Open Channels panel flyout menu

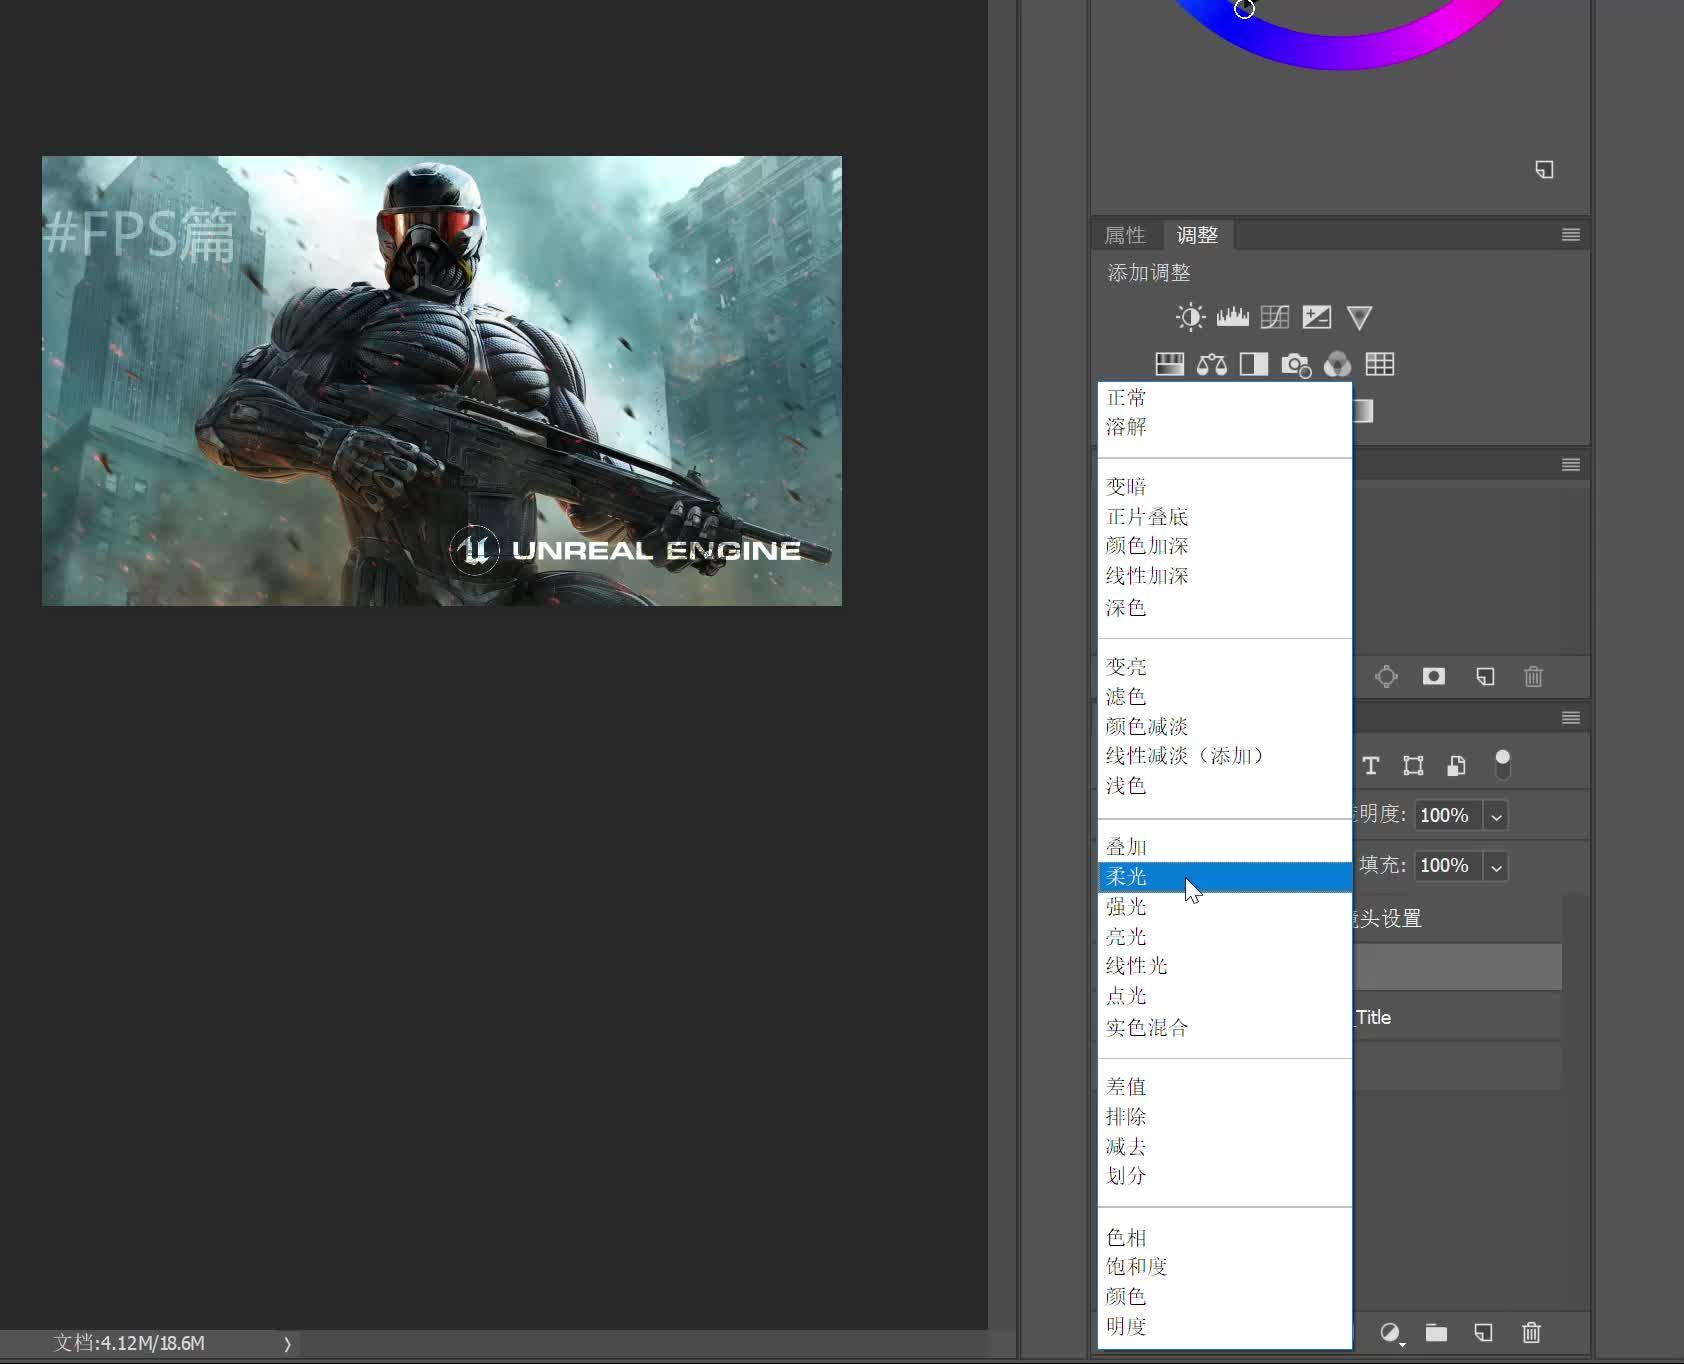(1571, 465)
